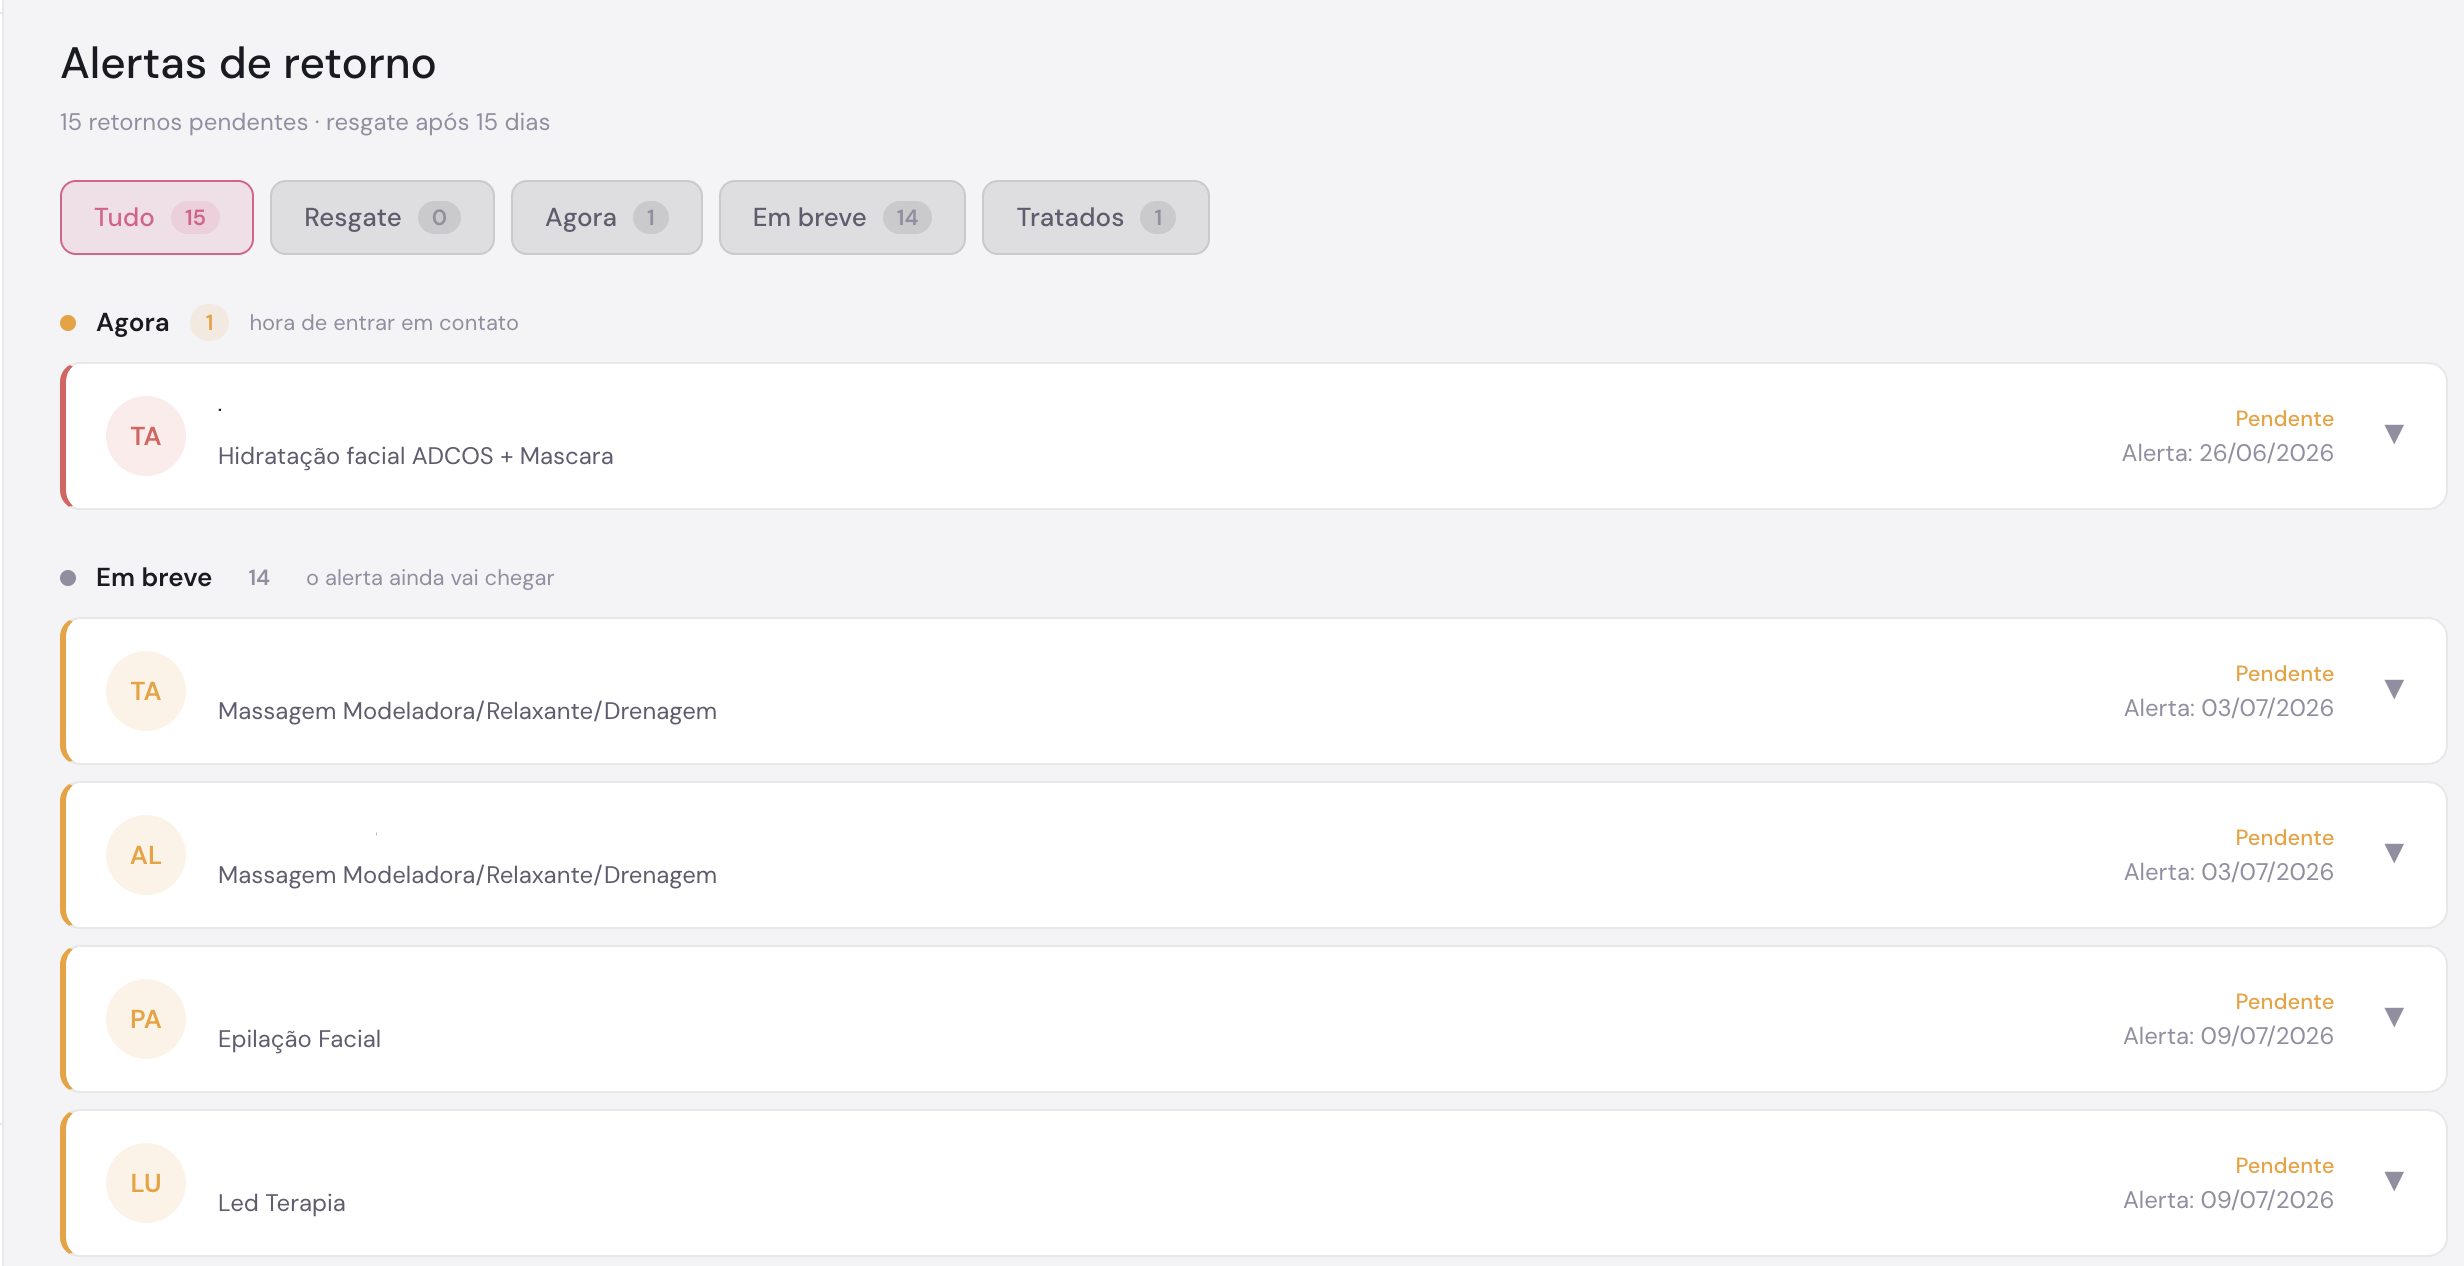The image size is (2464, 1266).
Task: Expand the Epilação Facial alert arrow
Action: click(2394, 1017)
